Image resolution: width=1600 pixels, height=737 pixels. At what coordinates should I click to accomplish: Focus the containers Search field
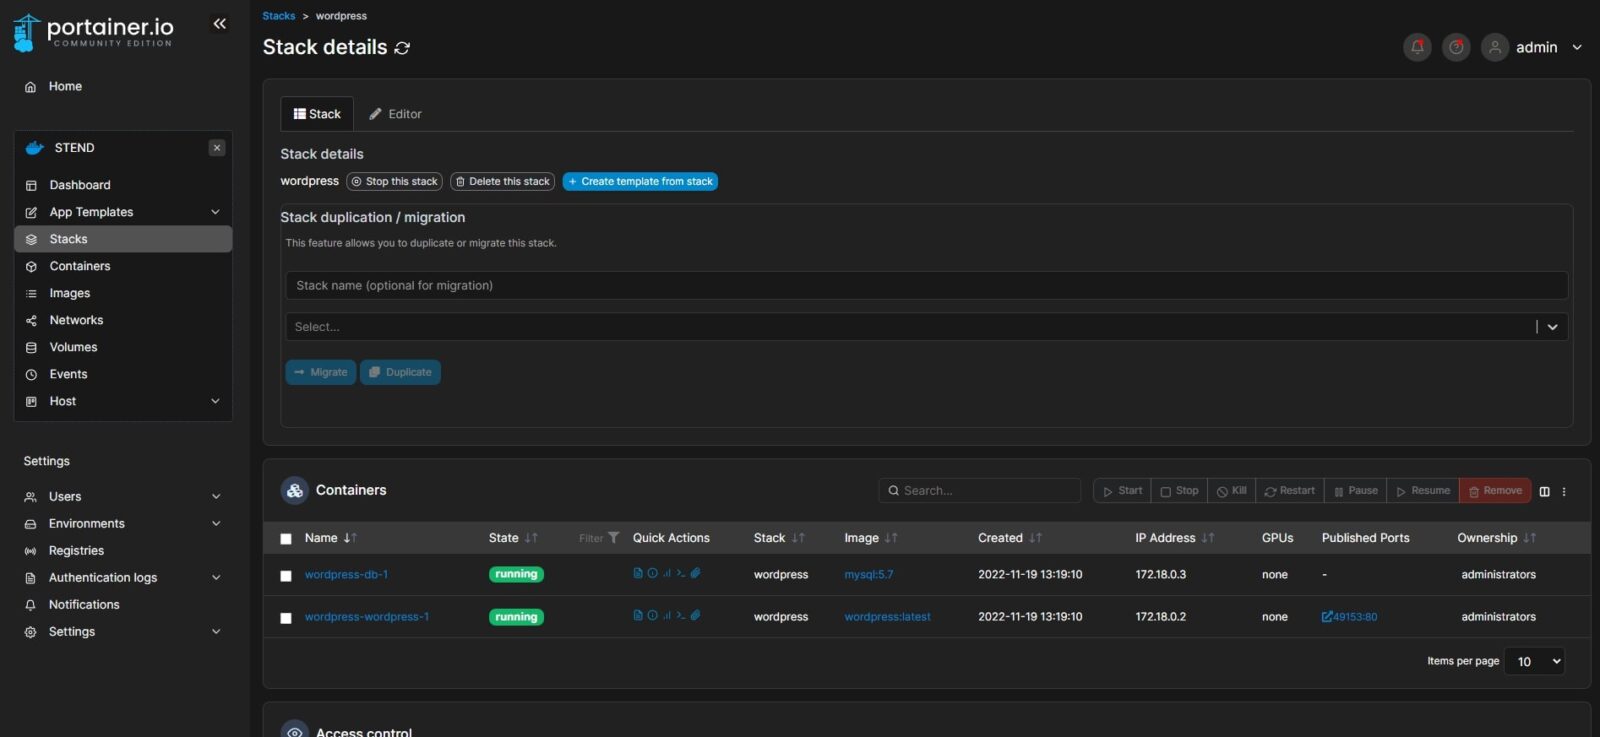pos(979,491)
